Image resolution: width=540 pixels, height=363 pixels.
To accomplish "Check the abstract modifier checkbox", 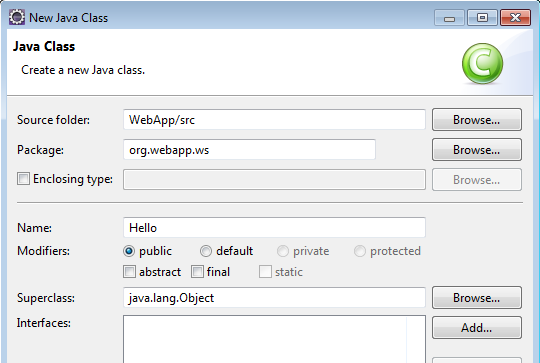I will 129,272.
